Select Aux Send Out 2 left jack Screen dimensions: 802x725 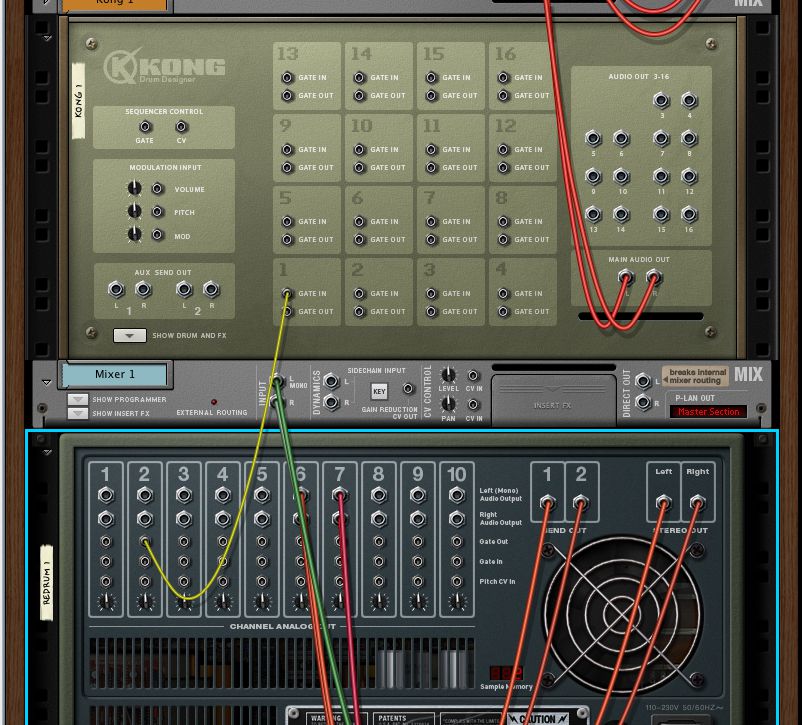point(184,290)
